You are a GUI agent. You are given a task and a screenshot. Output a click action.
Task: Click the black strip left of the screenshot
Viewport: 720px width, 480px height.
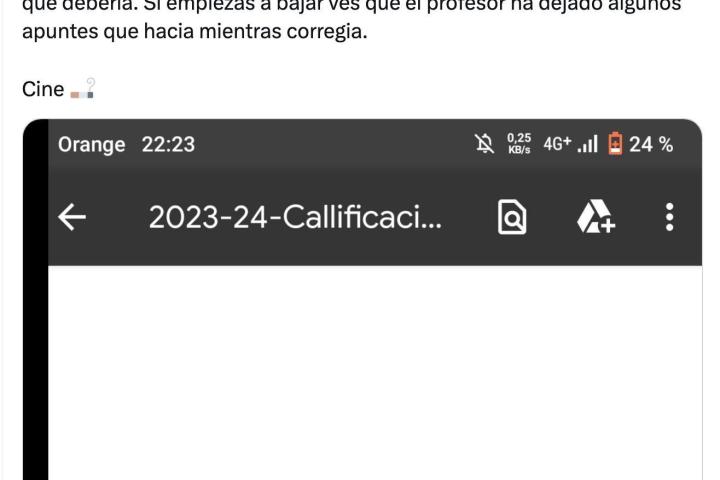tap(36, 299)
